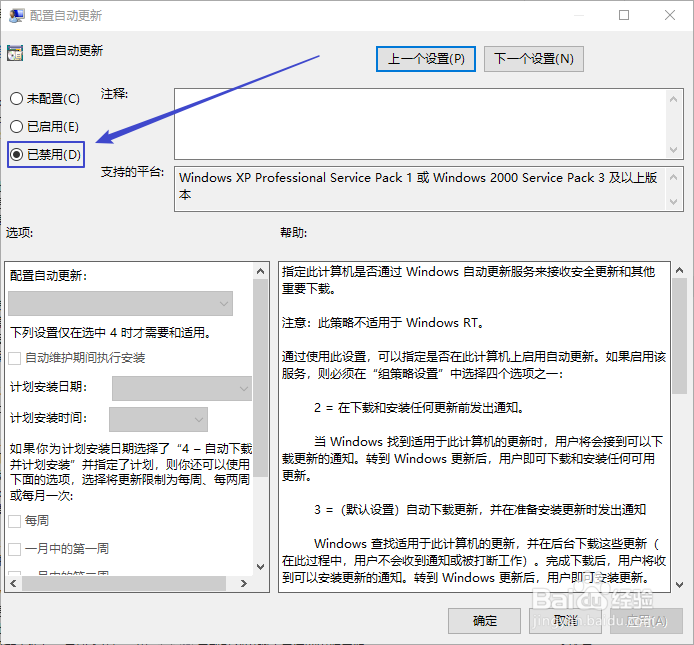Click the help panel vertical scrollbar thumb

point(679,336)
